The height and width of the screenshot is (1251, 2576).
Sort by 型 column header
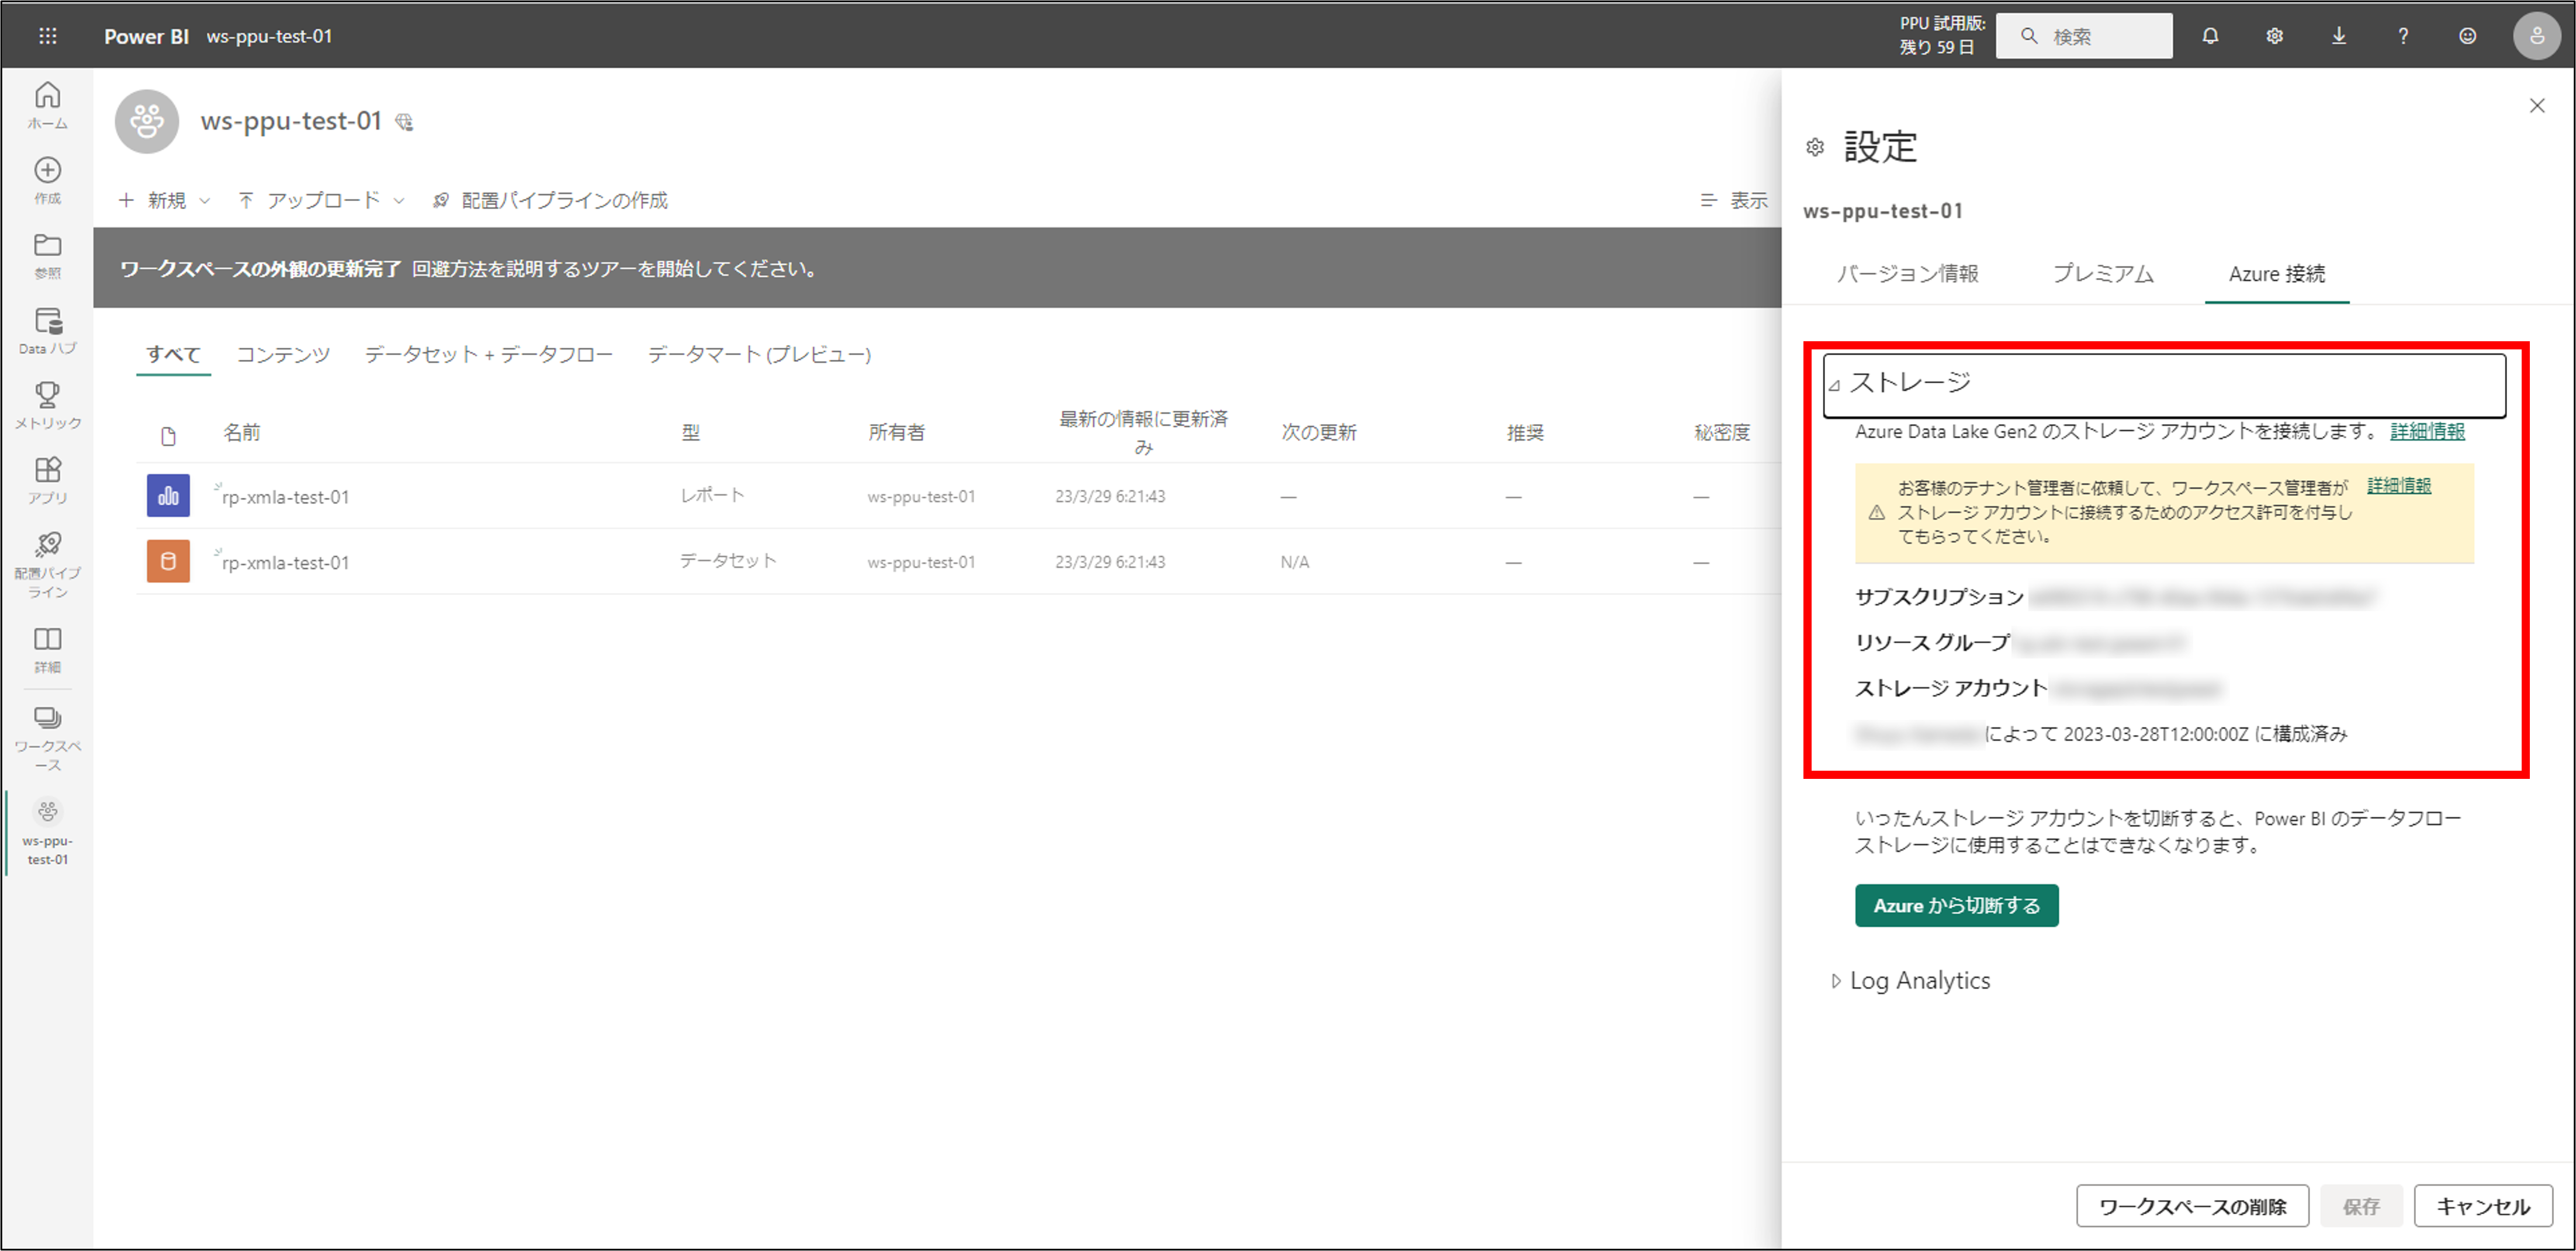click(691, 432)
